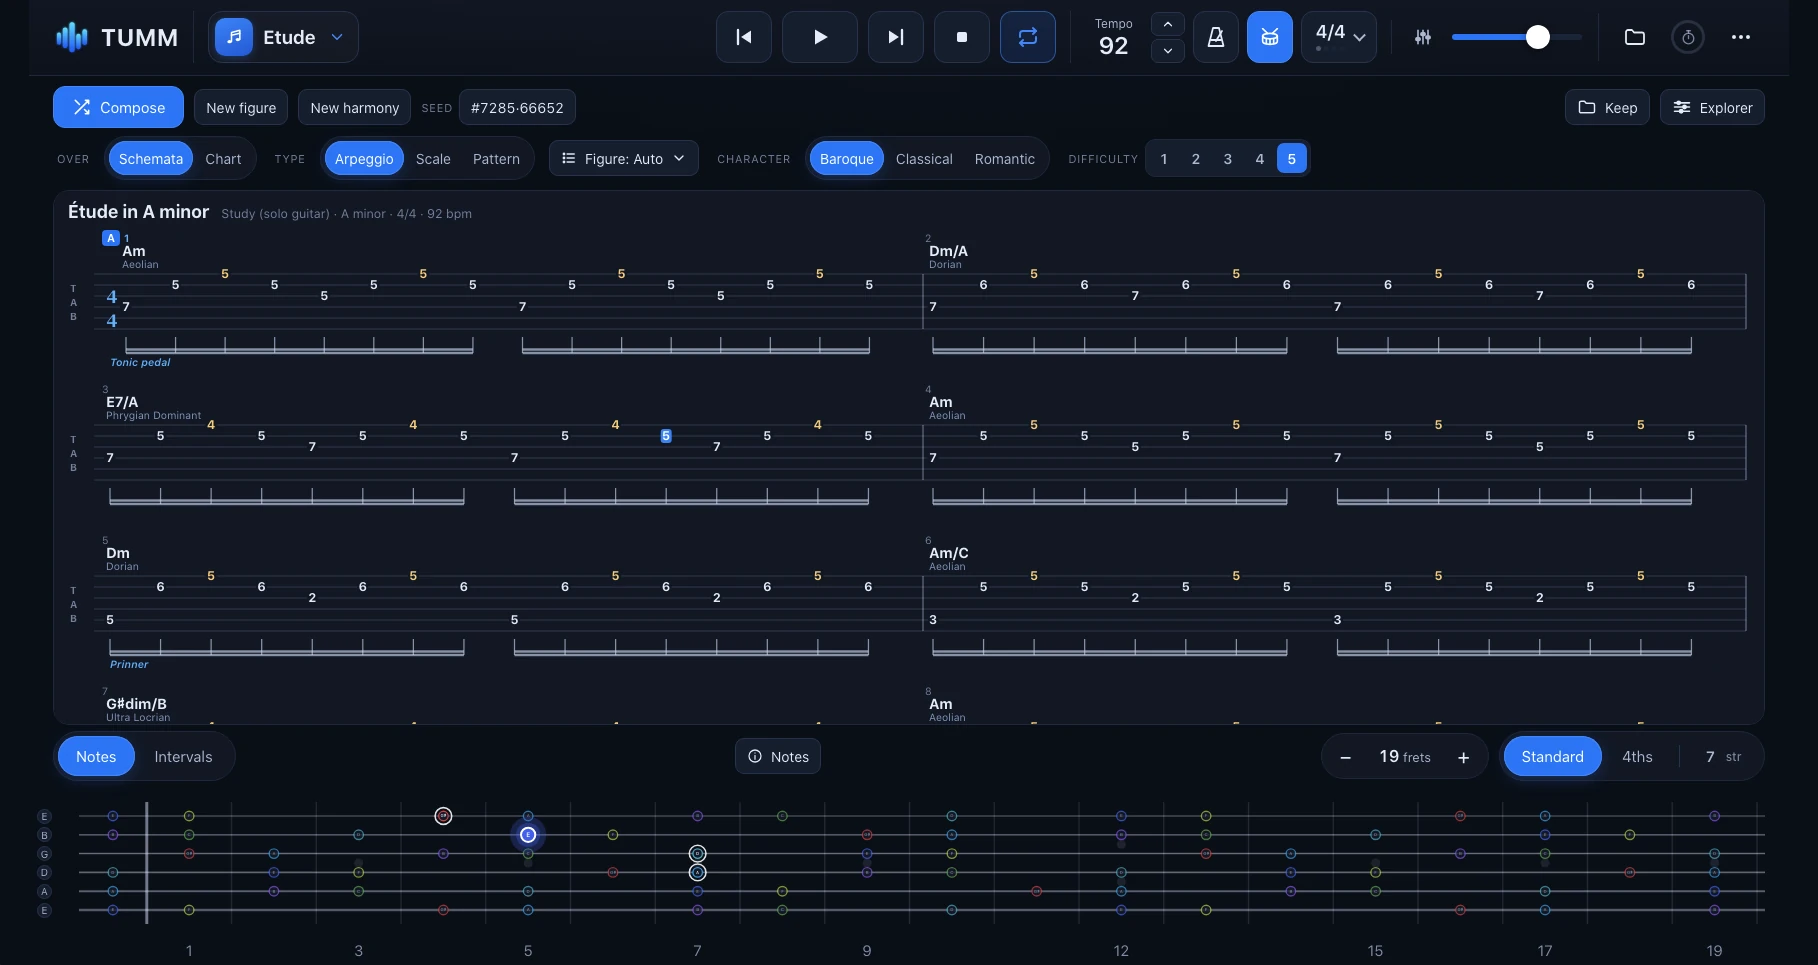Open the folder icon in top bar
This screenshot has width=1818, height=965.
pos(1635,37)
